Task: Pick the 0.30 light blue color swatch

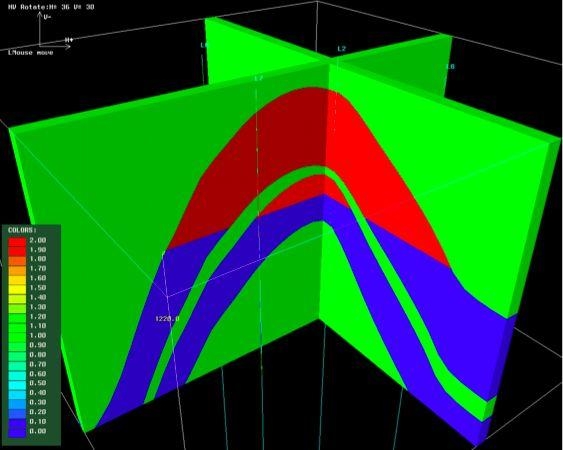Action: (17, 403)
